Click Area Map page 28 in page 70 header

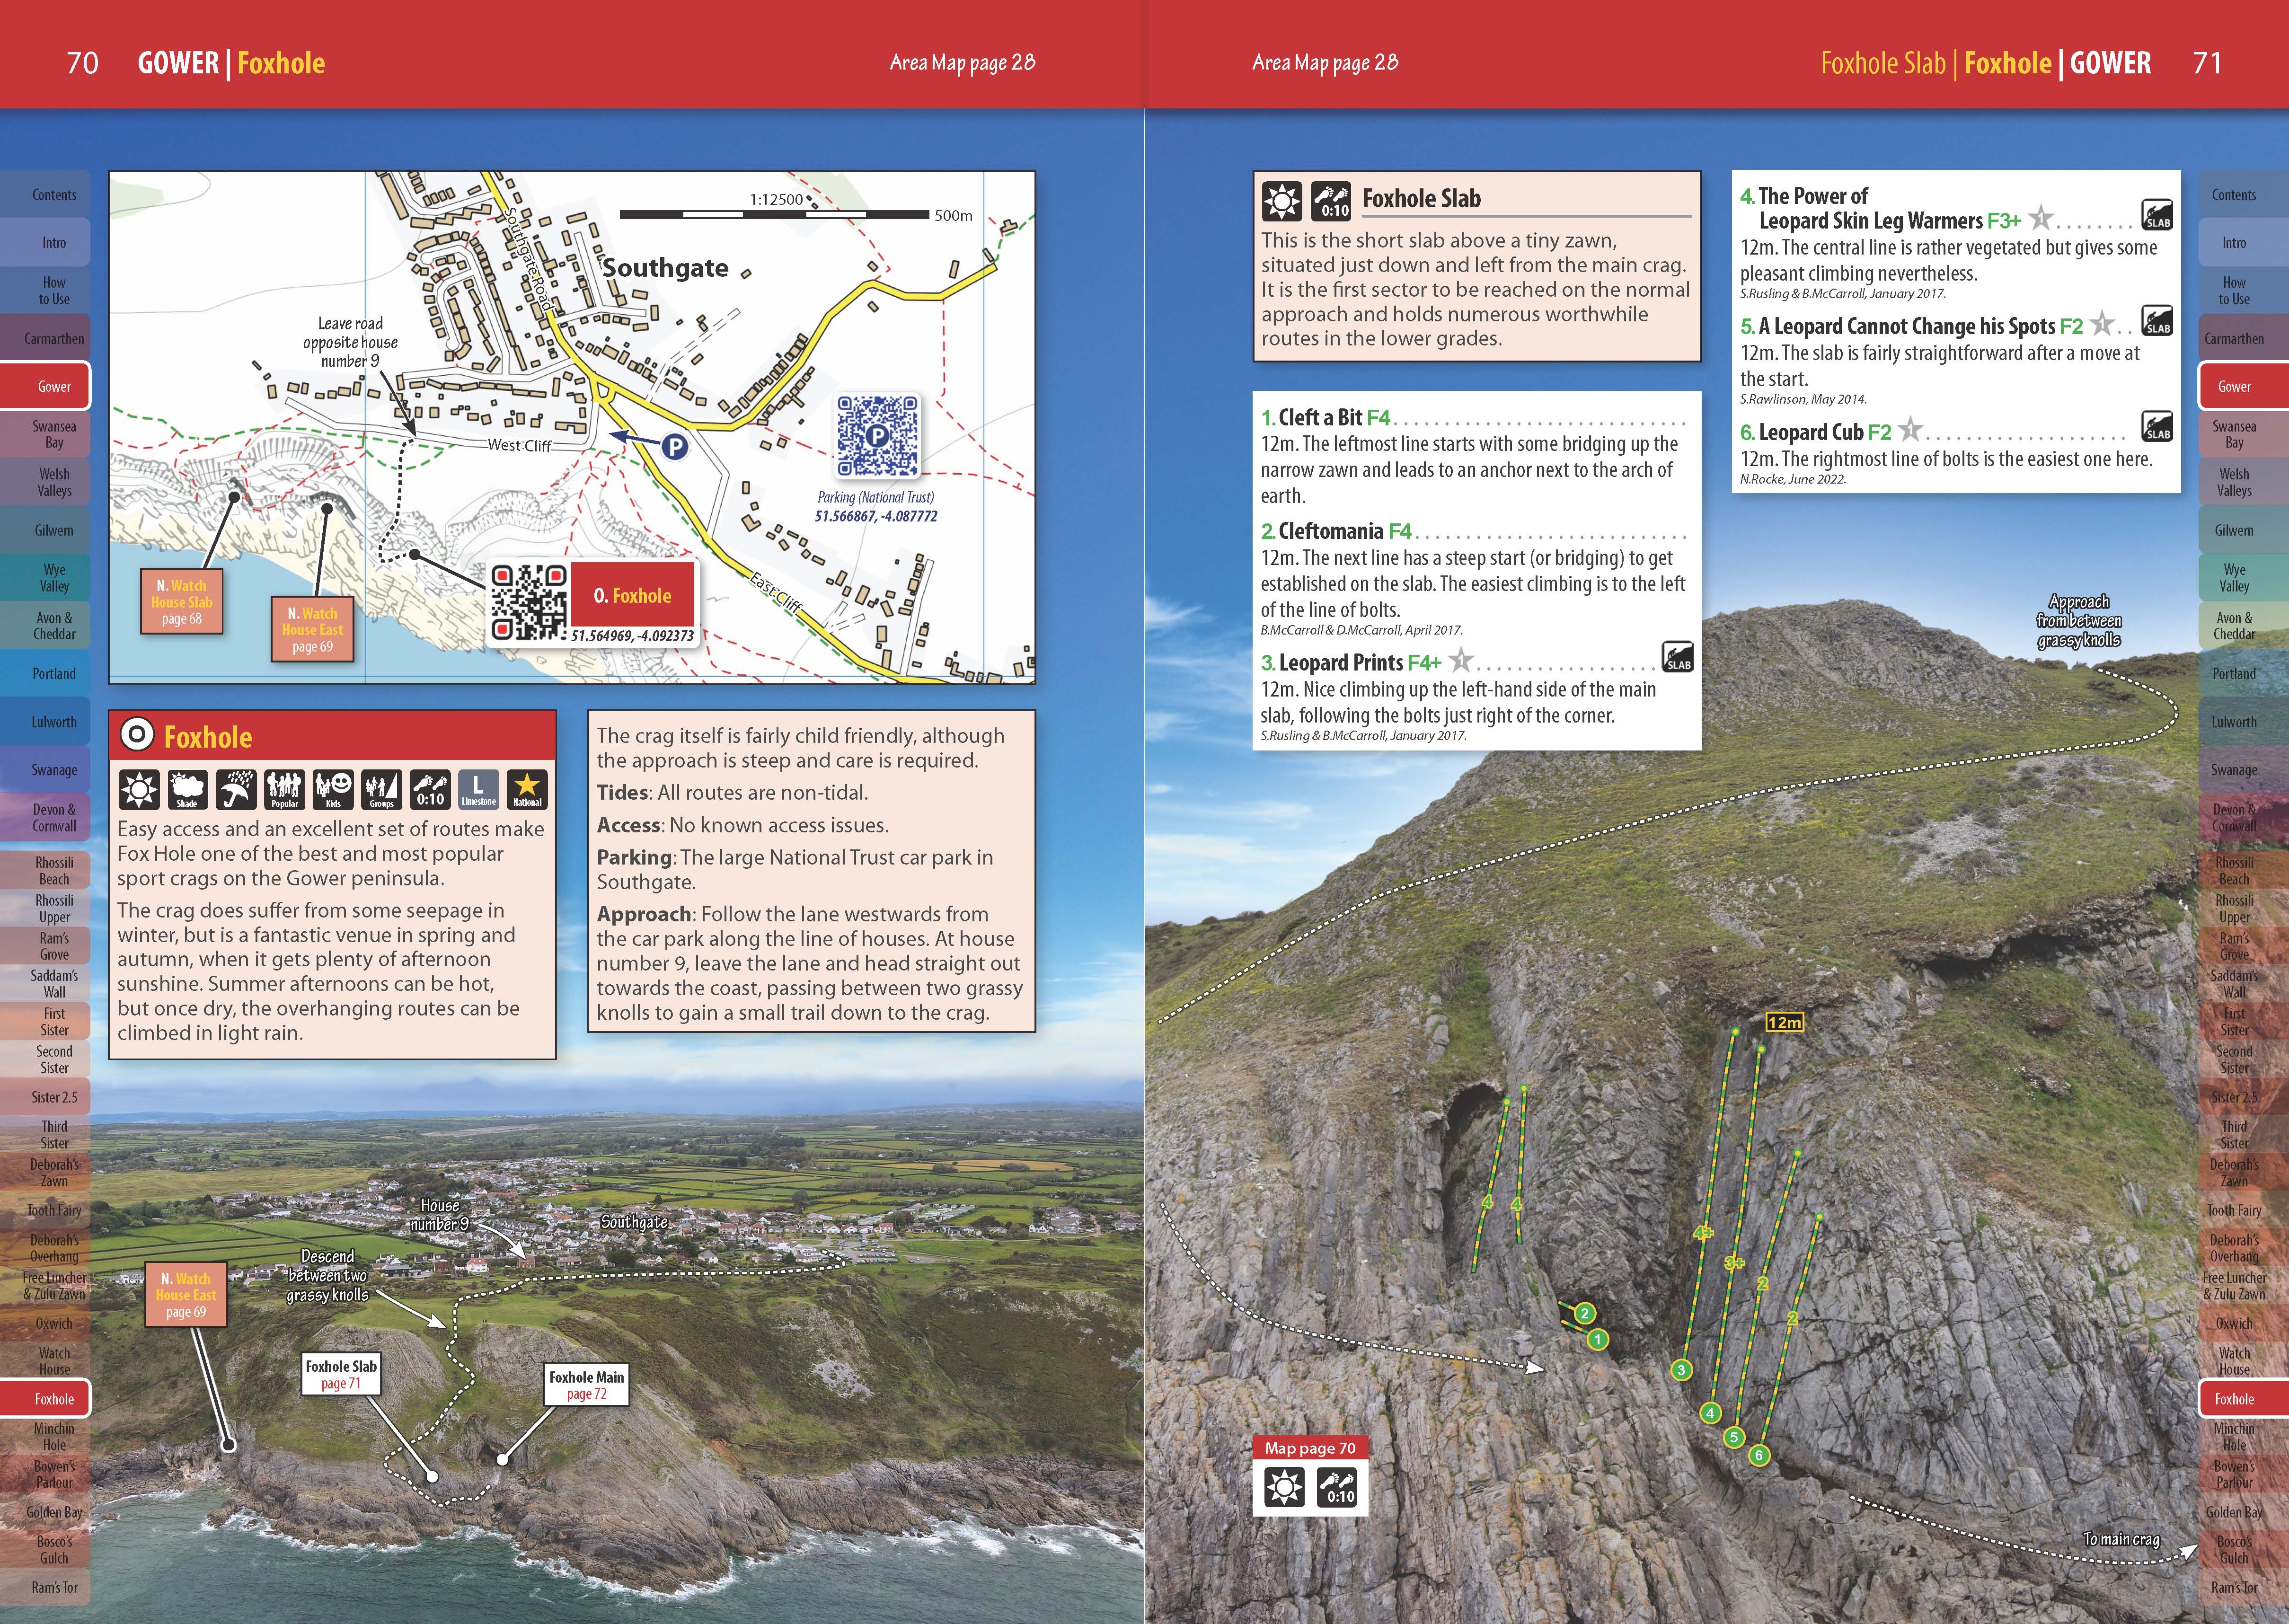962,63
